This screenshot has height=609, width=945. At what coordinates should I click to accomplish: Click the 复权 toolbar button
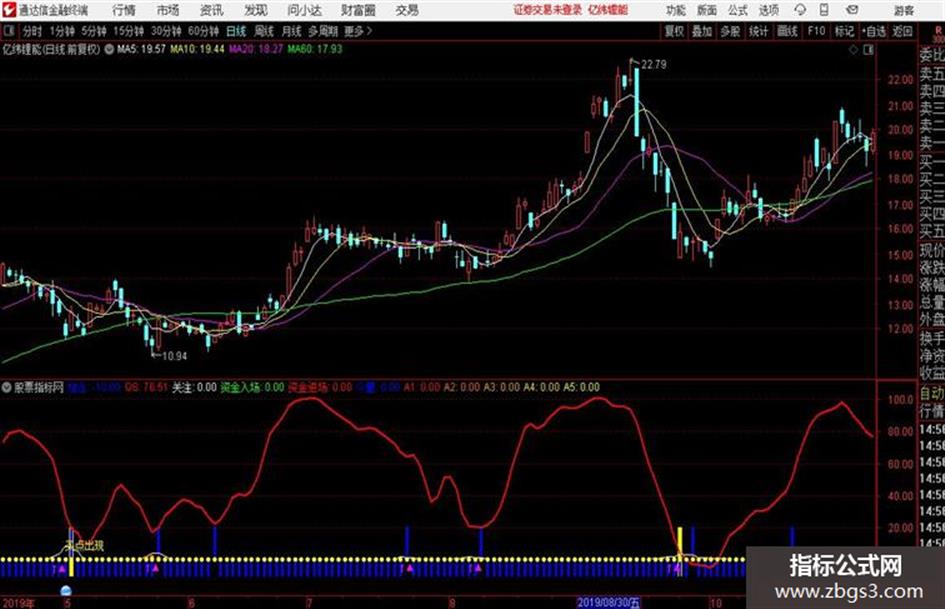pyautogui.click(x=674, y=31)
